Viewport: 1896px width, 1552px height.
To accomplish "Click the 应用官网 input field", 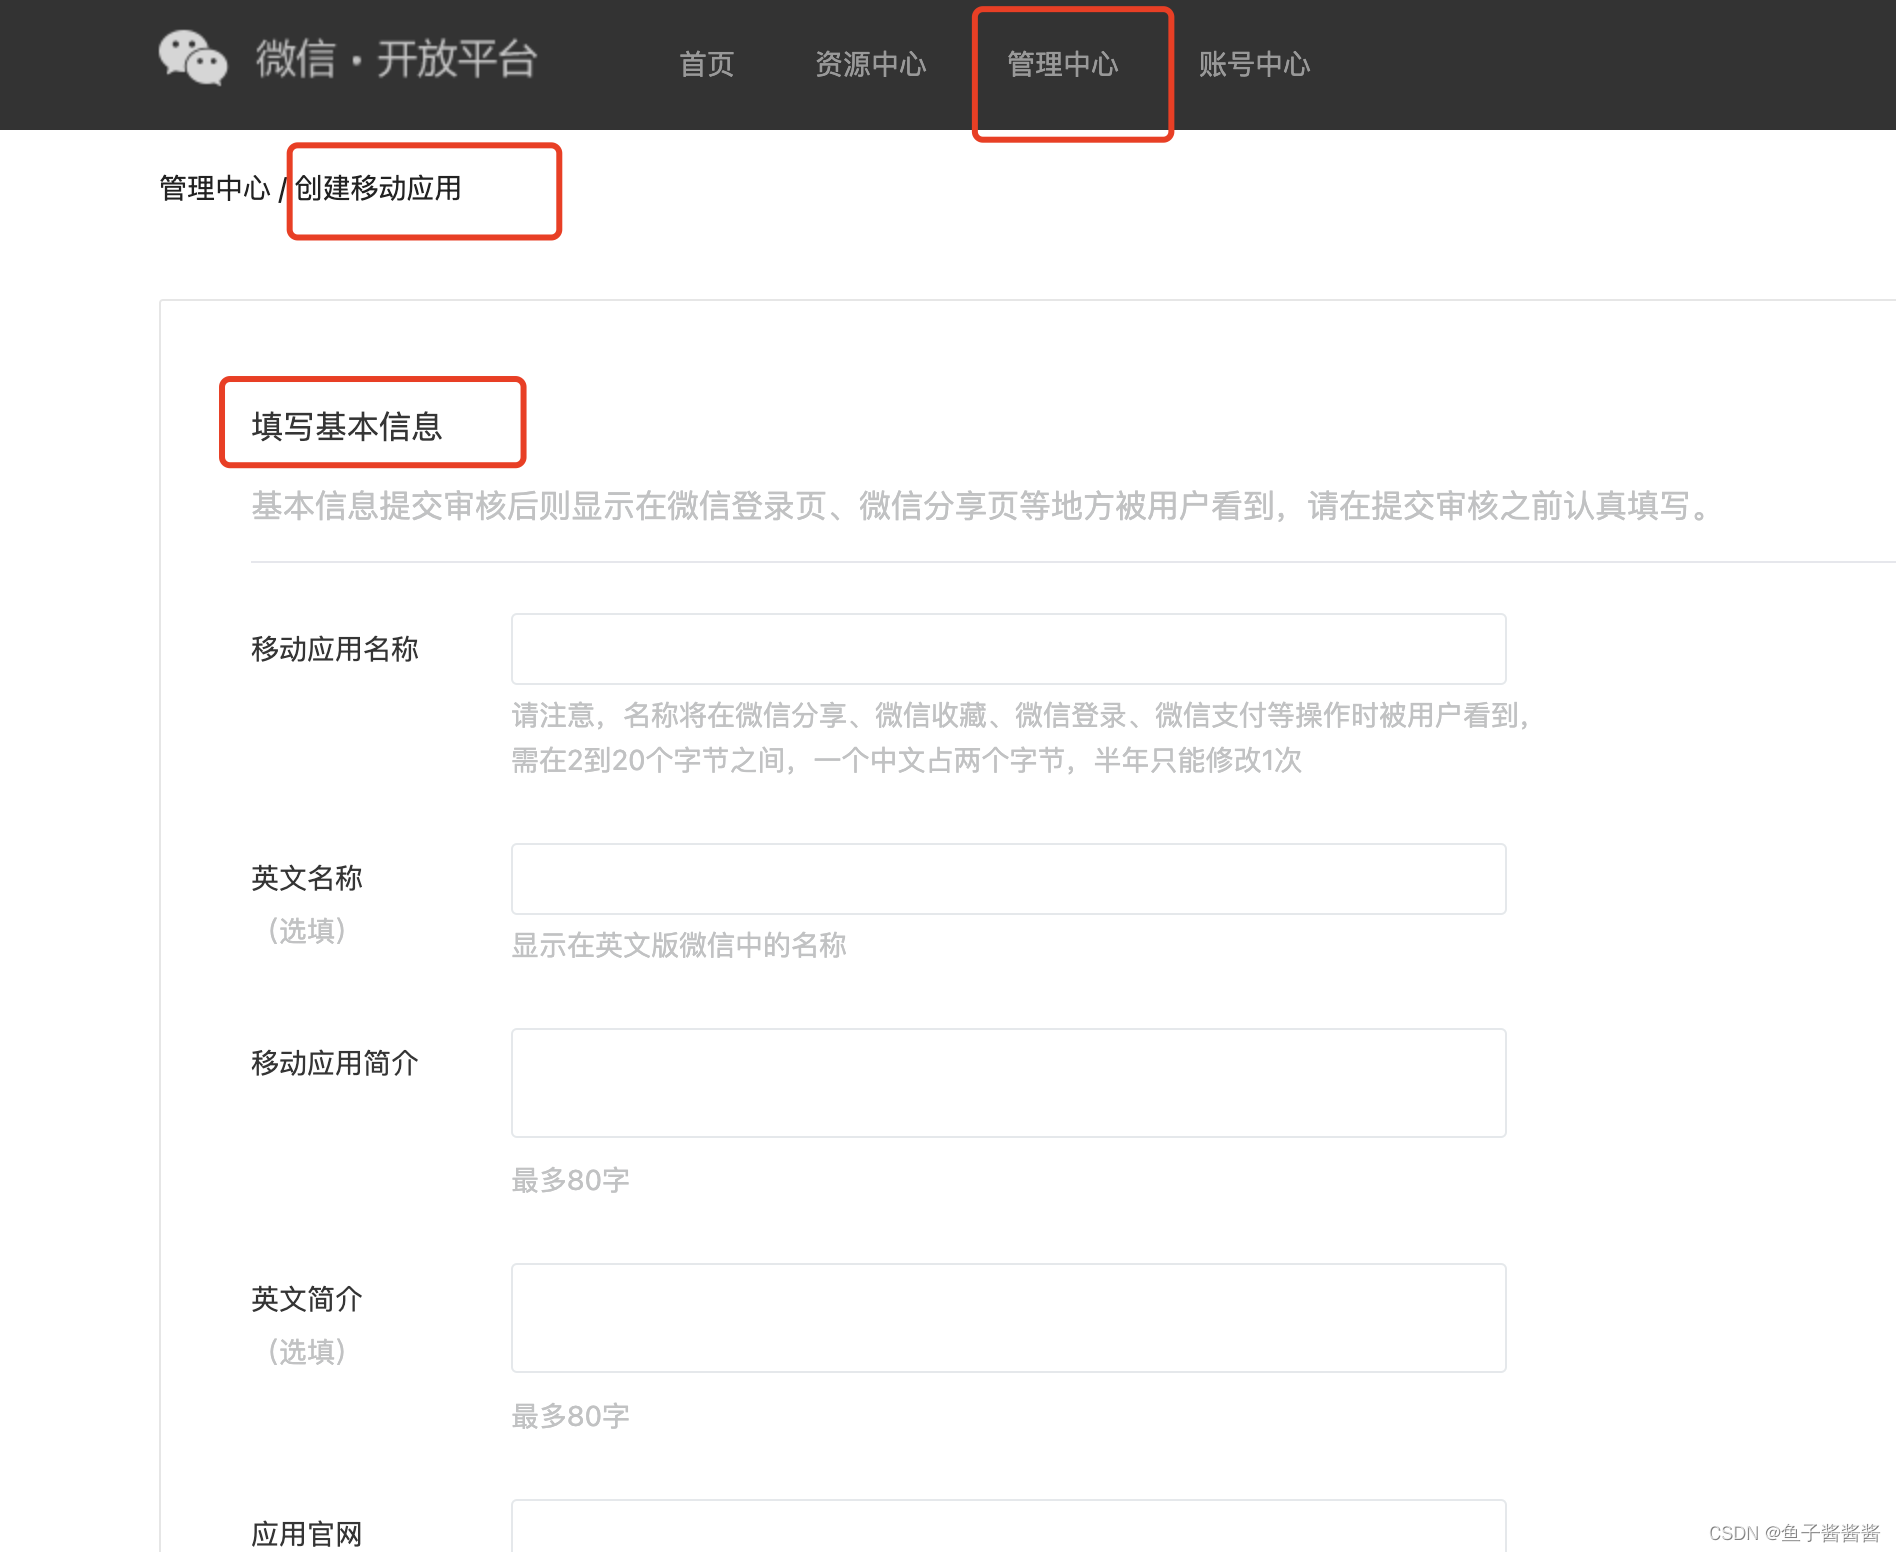I will coord(1007,1530).
